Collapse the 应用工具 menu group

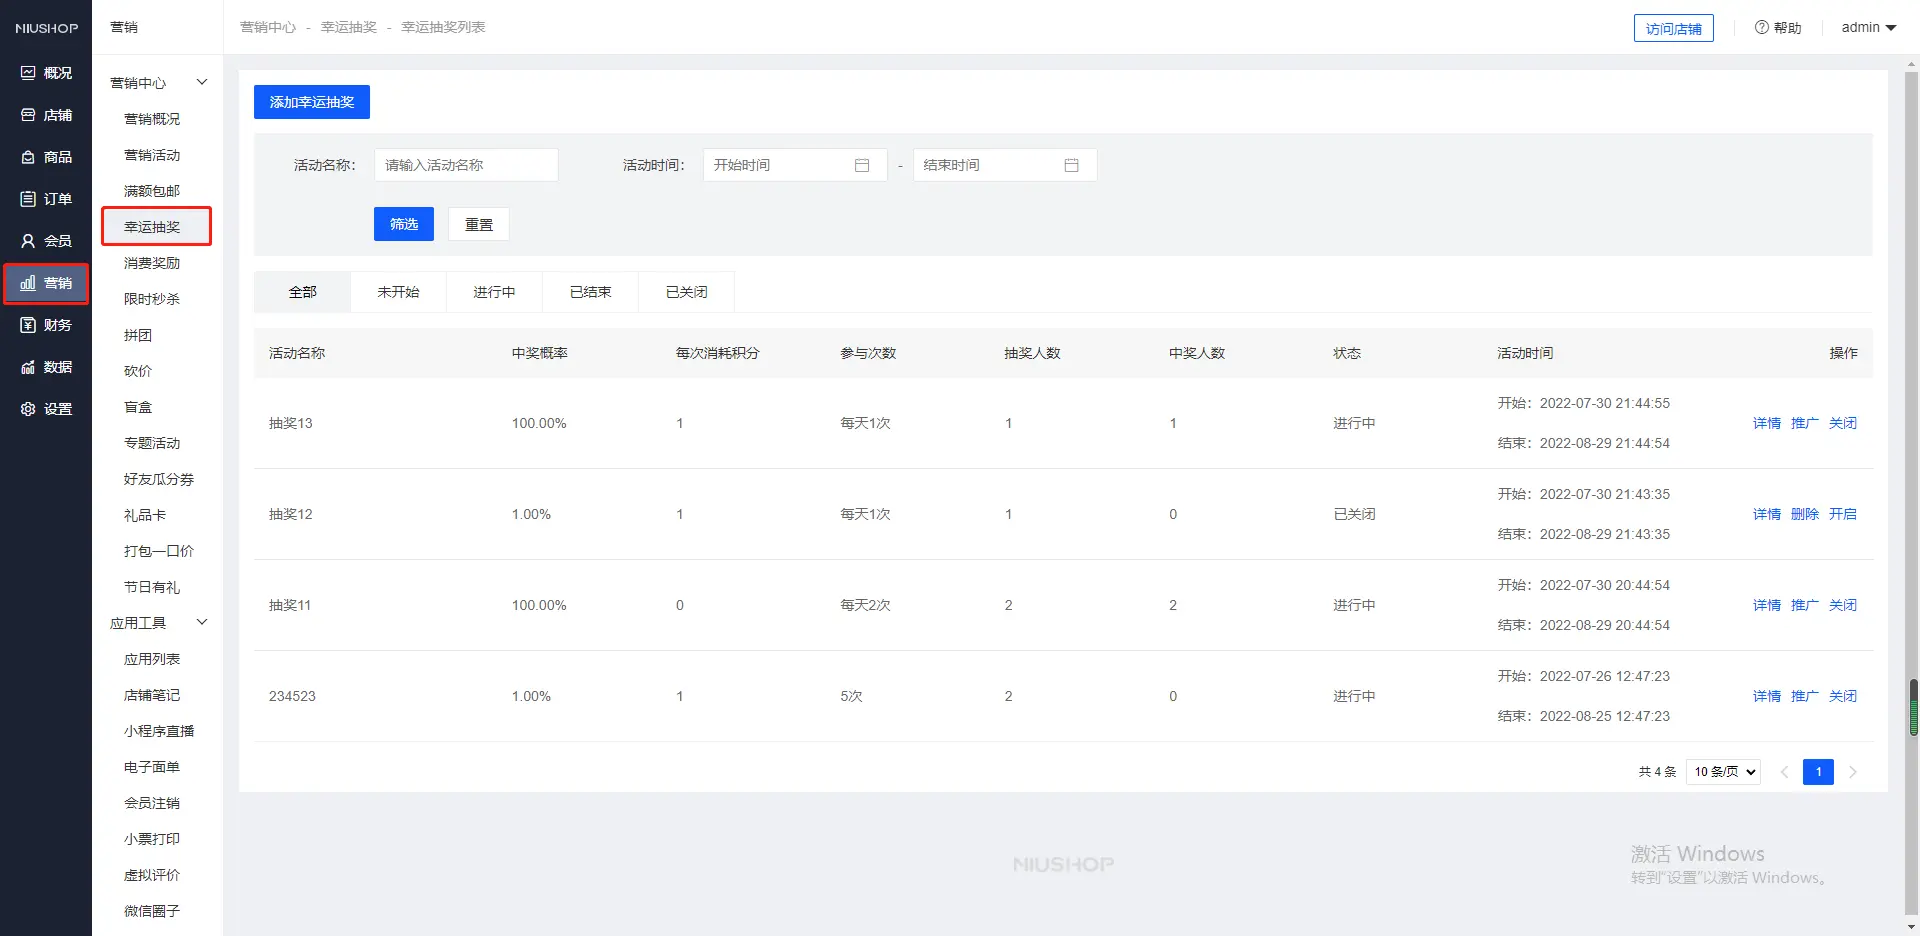(202, 622)
